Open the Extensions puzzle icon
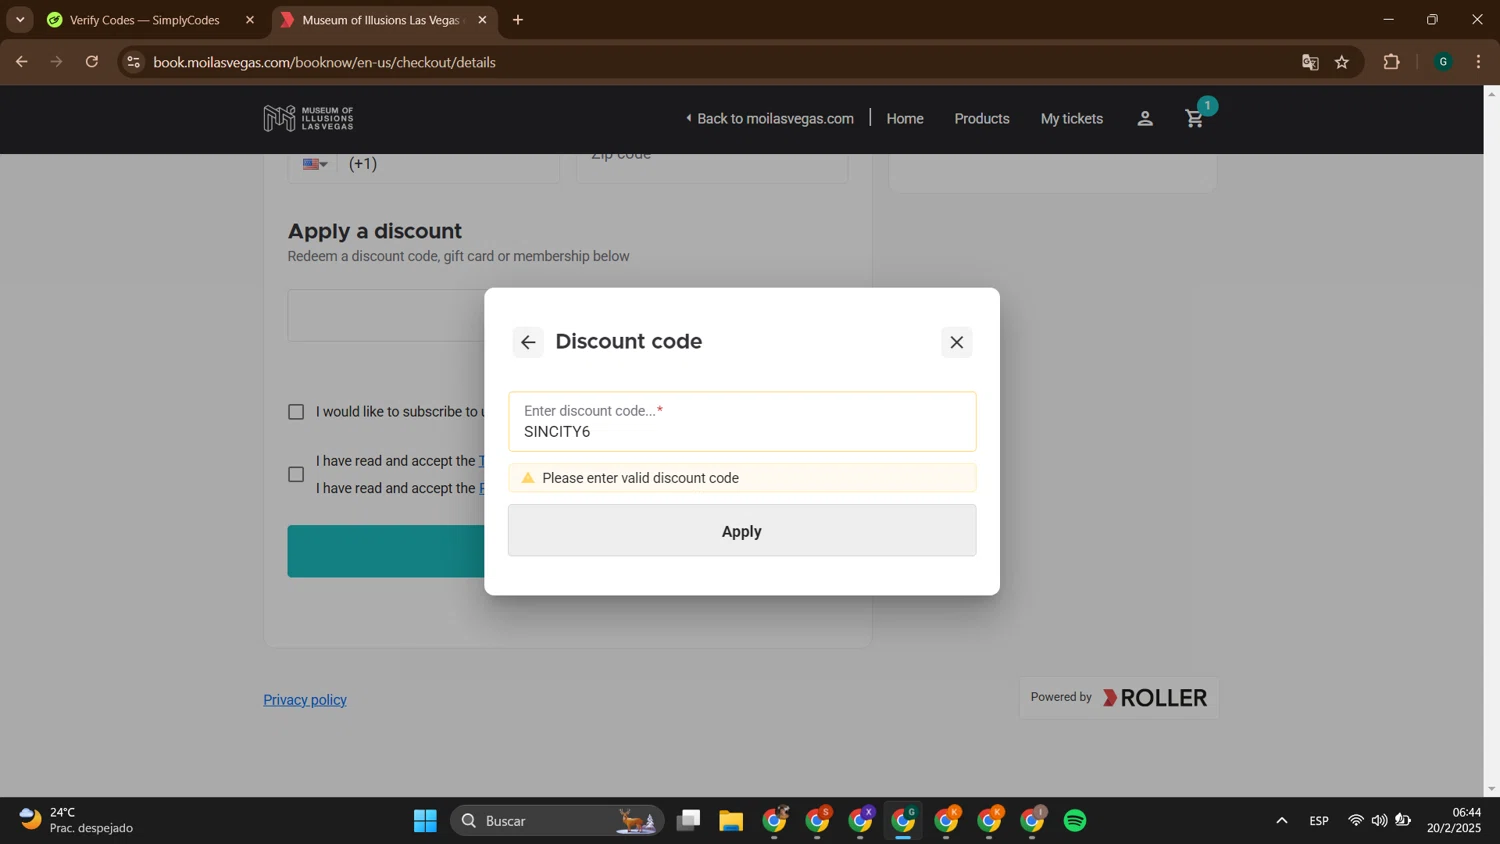The height and width of the screenshot is (844, 1500). [x=1392, y=62]
